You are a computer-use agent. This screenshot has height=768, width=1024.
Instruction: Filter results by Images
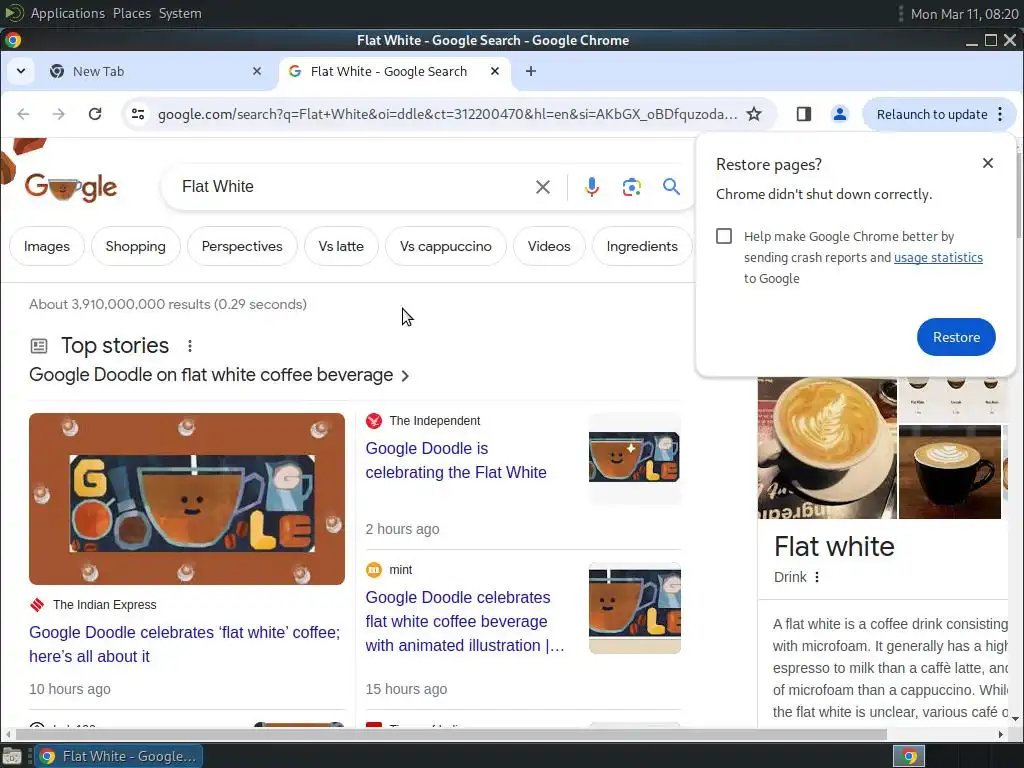tap(46, 246)
